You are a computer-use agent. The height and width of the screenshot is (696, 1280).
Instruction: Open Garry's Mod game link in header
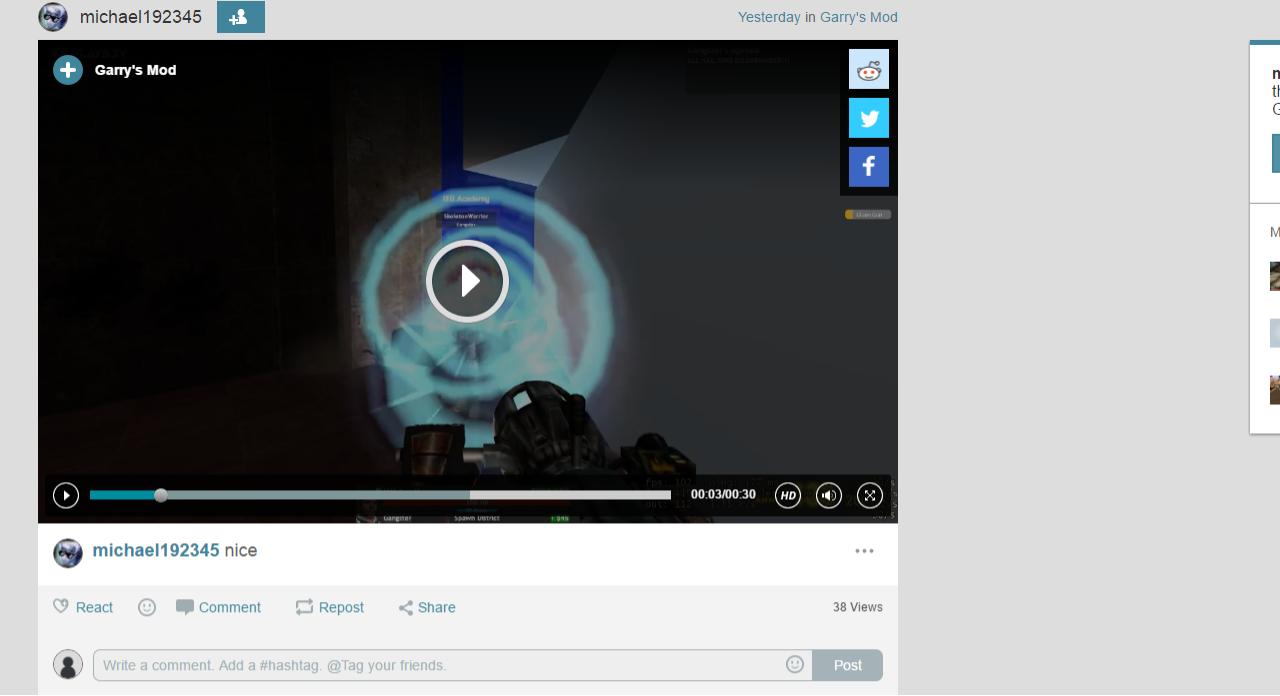pyautogui.click(x=859, y=17)
